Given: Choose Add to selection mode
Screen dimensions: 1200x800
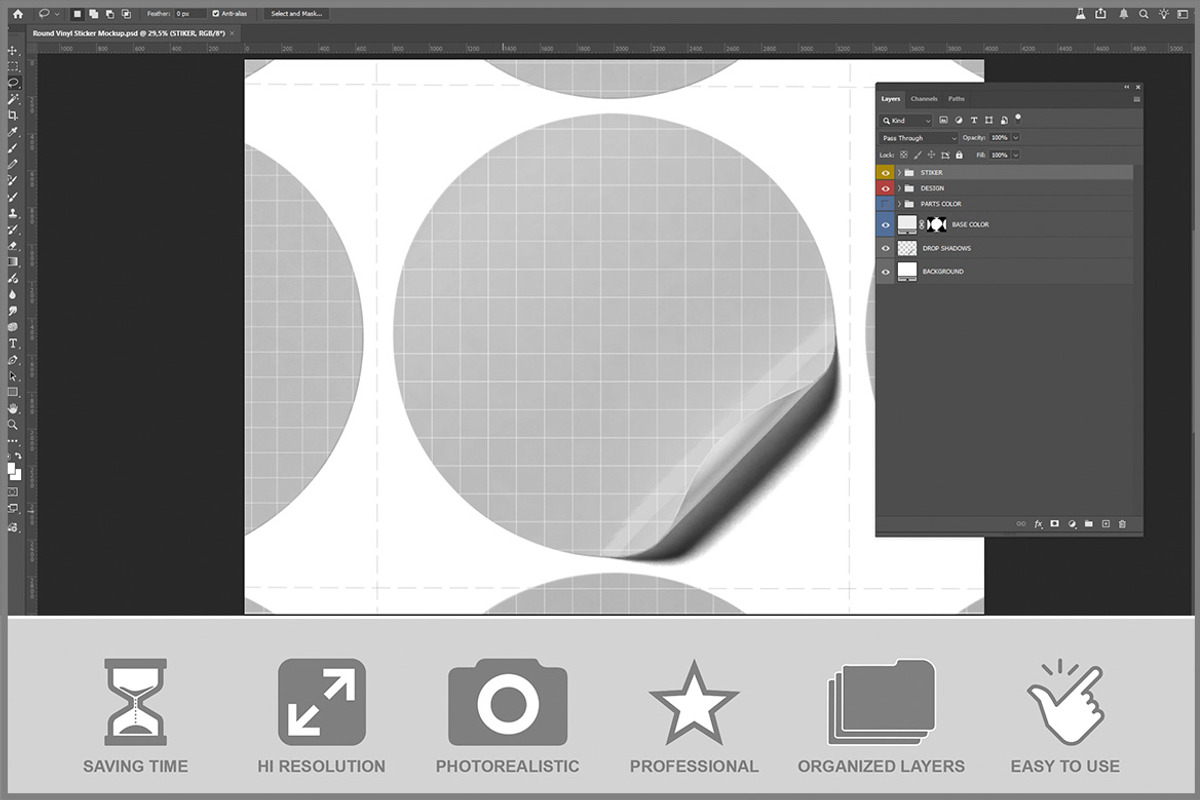Looking at the screenshot, I should [x=92, y=14].
